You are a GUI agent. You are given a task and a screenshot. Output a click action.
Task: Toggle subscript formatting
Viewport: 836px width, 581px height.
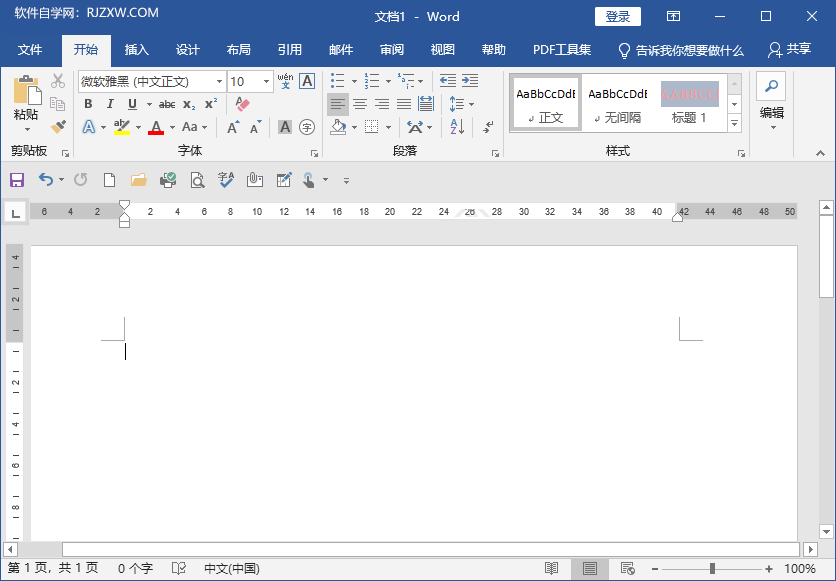[189, 104]
